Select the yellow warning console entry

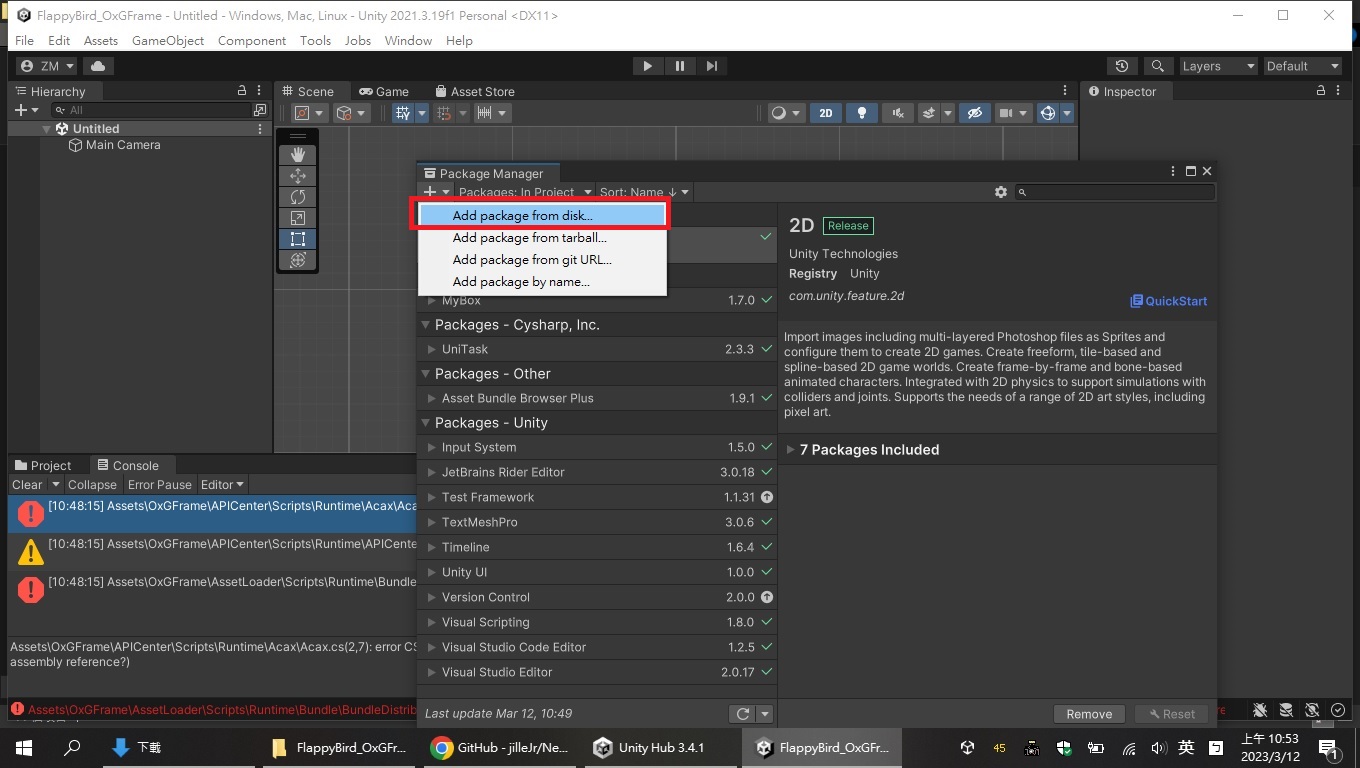point(213,551)
